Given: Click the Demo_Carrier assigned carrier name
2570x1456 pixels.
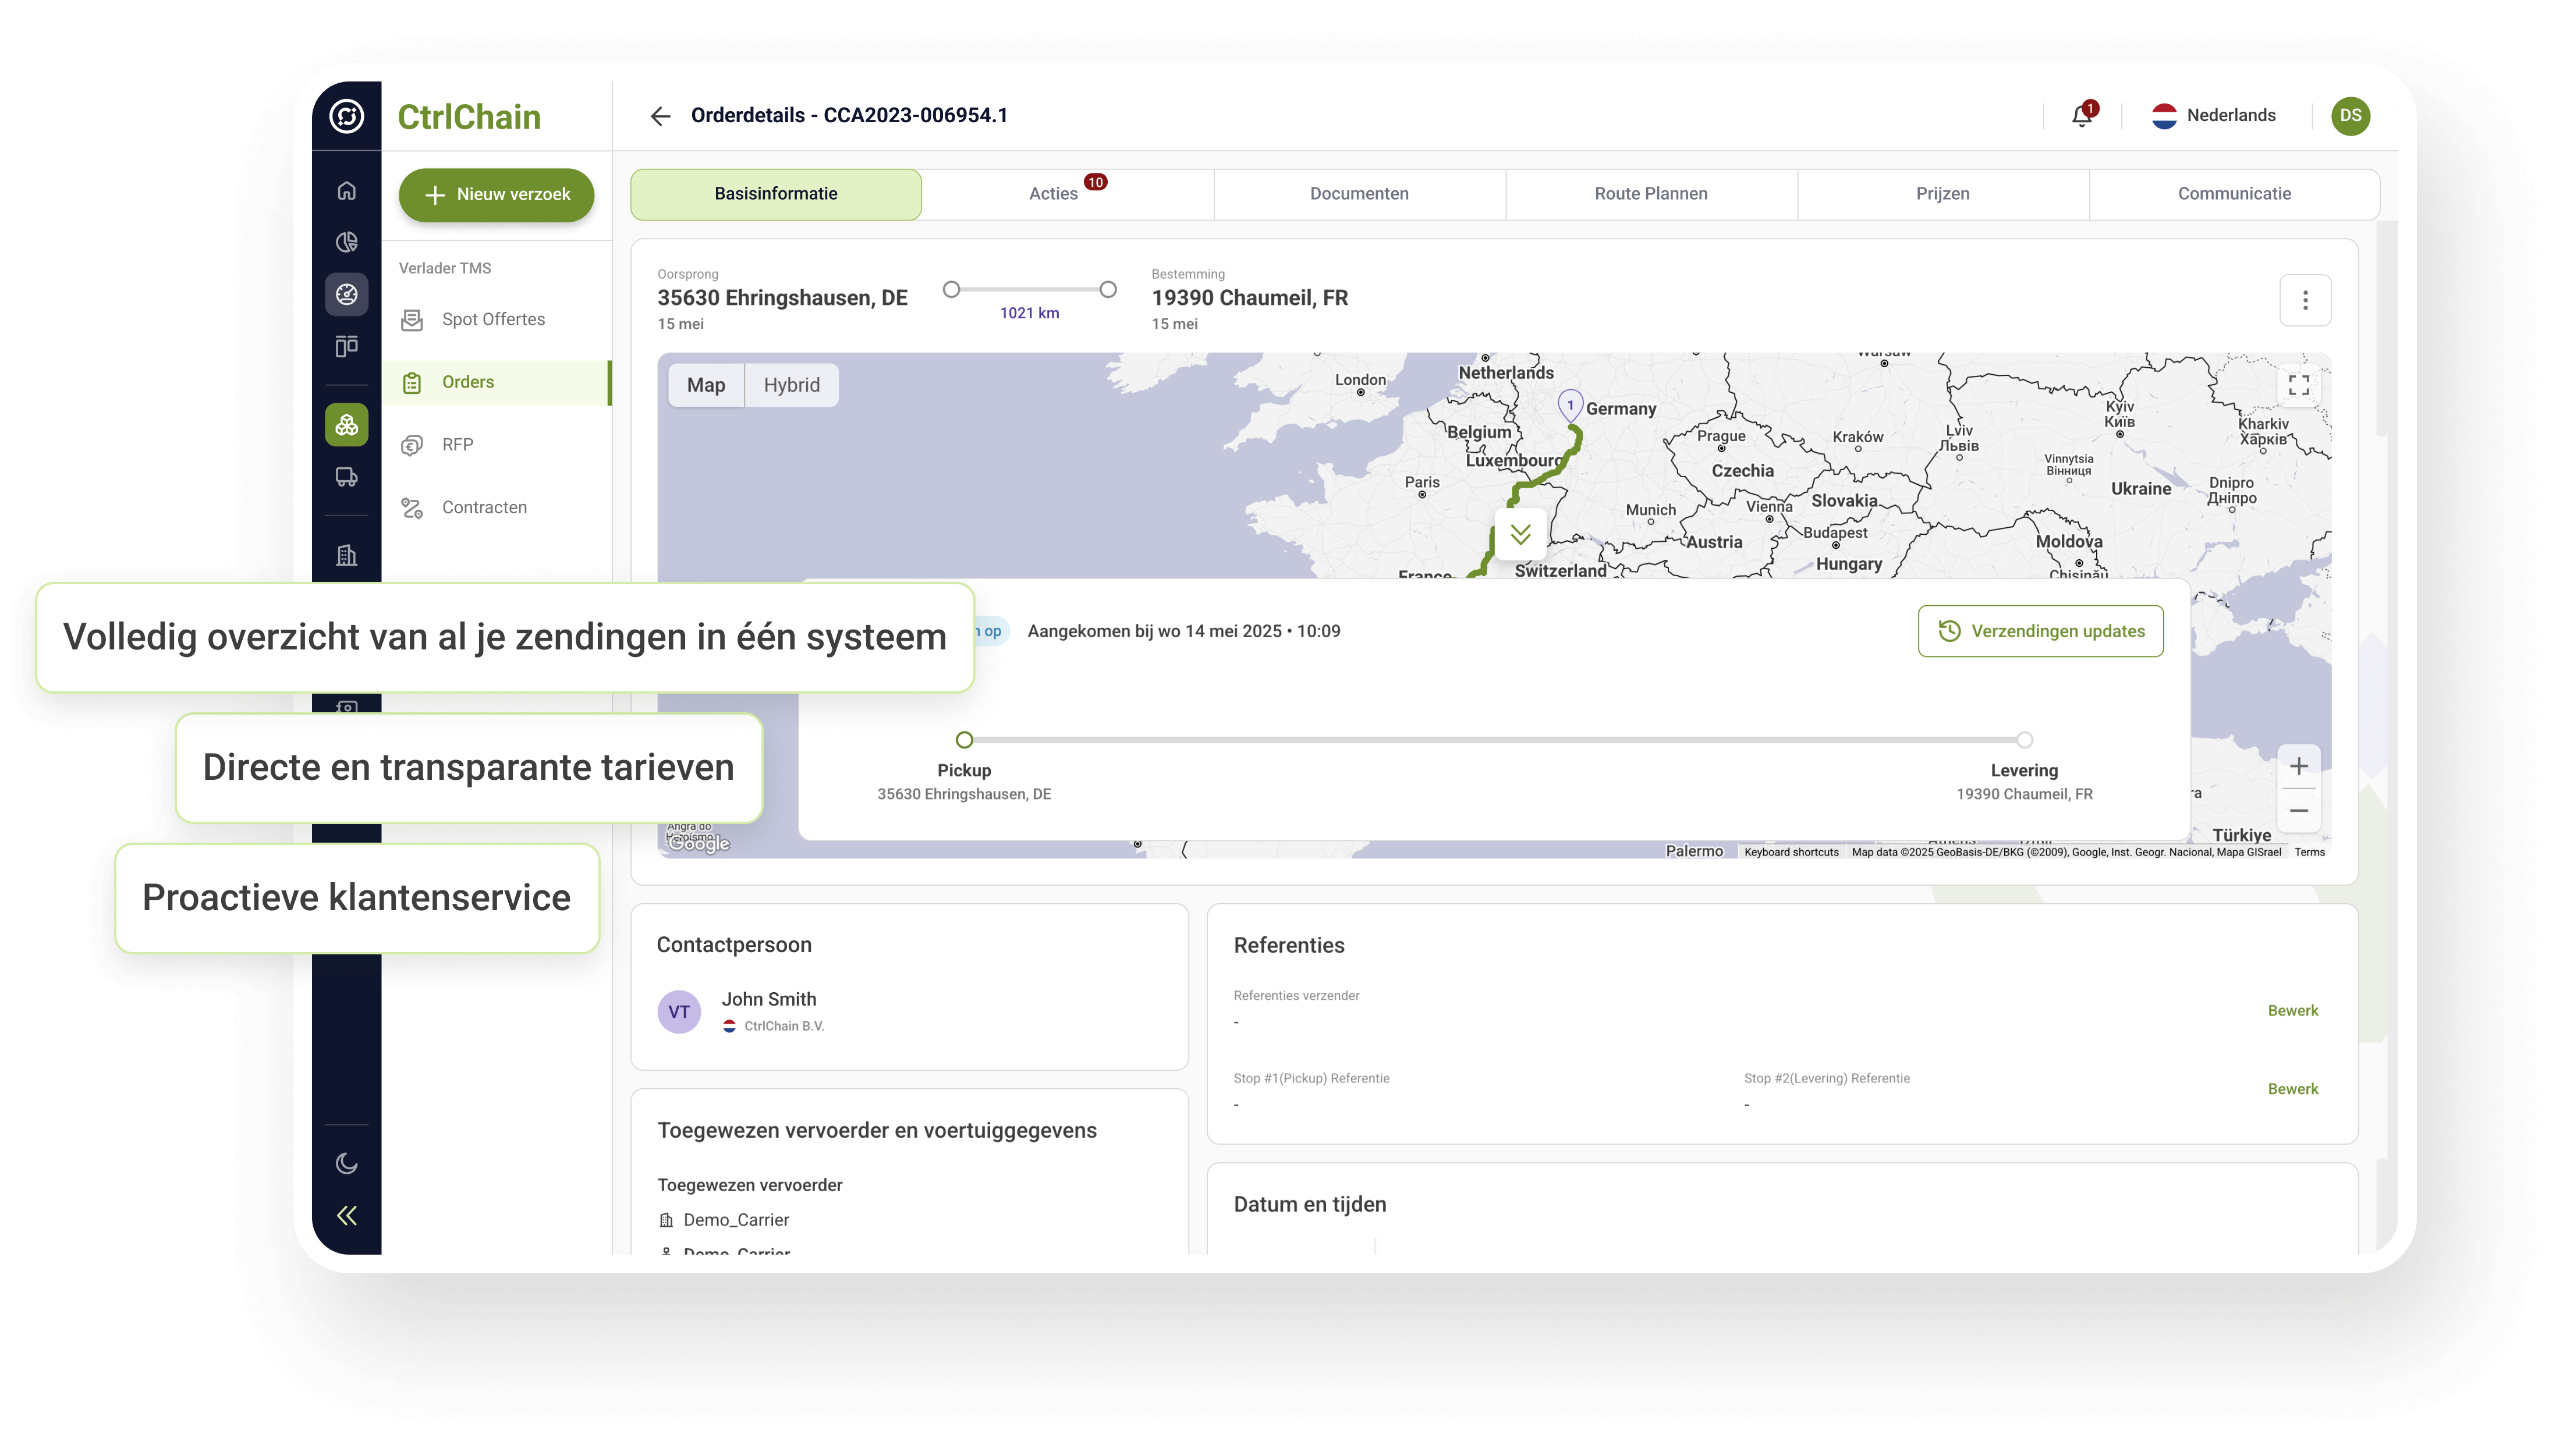Looking at the screenshot, I should [736, 1220].
